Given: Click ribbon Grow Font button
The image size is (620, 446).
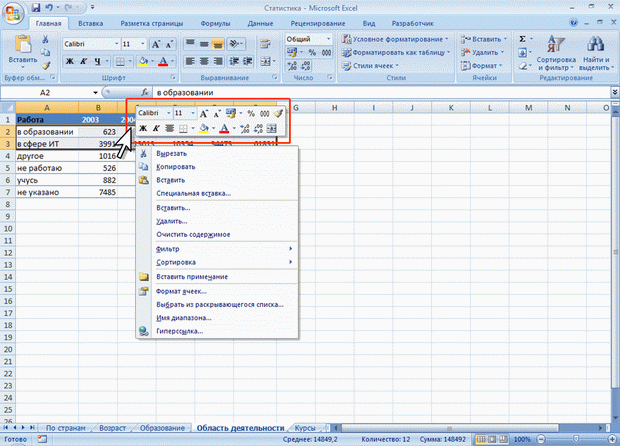Looking at the screenshot, I should click(x=156, y=44).
